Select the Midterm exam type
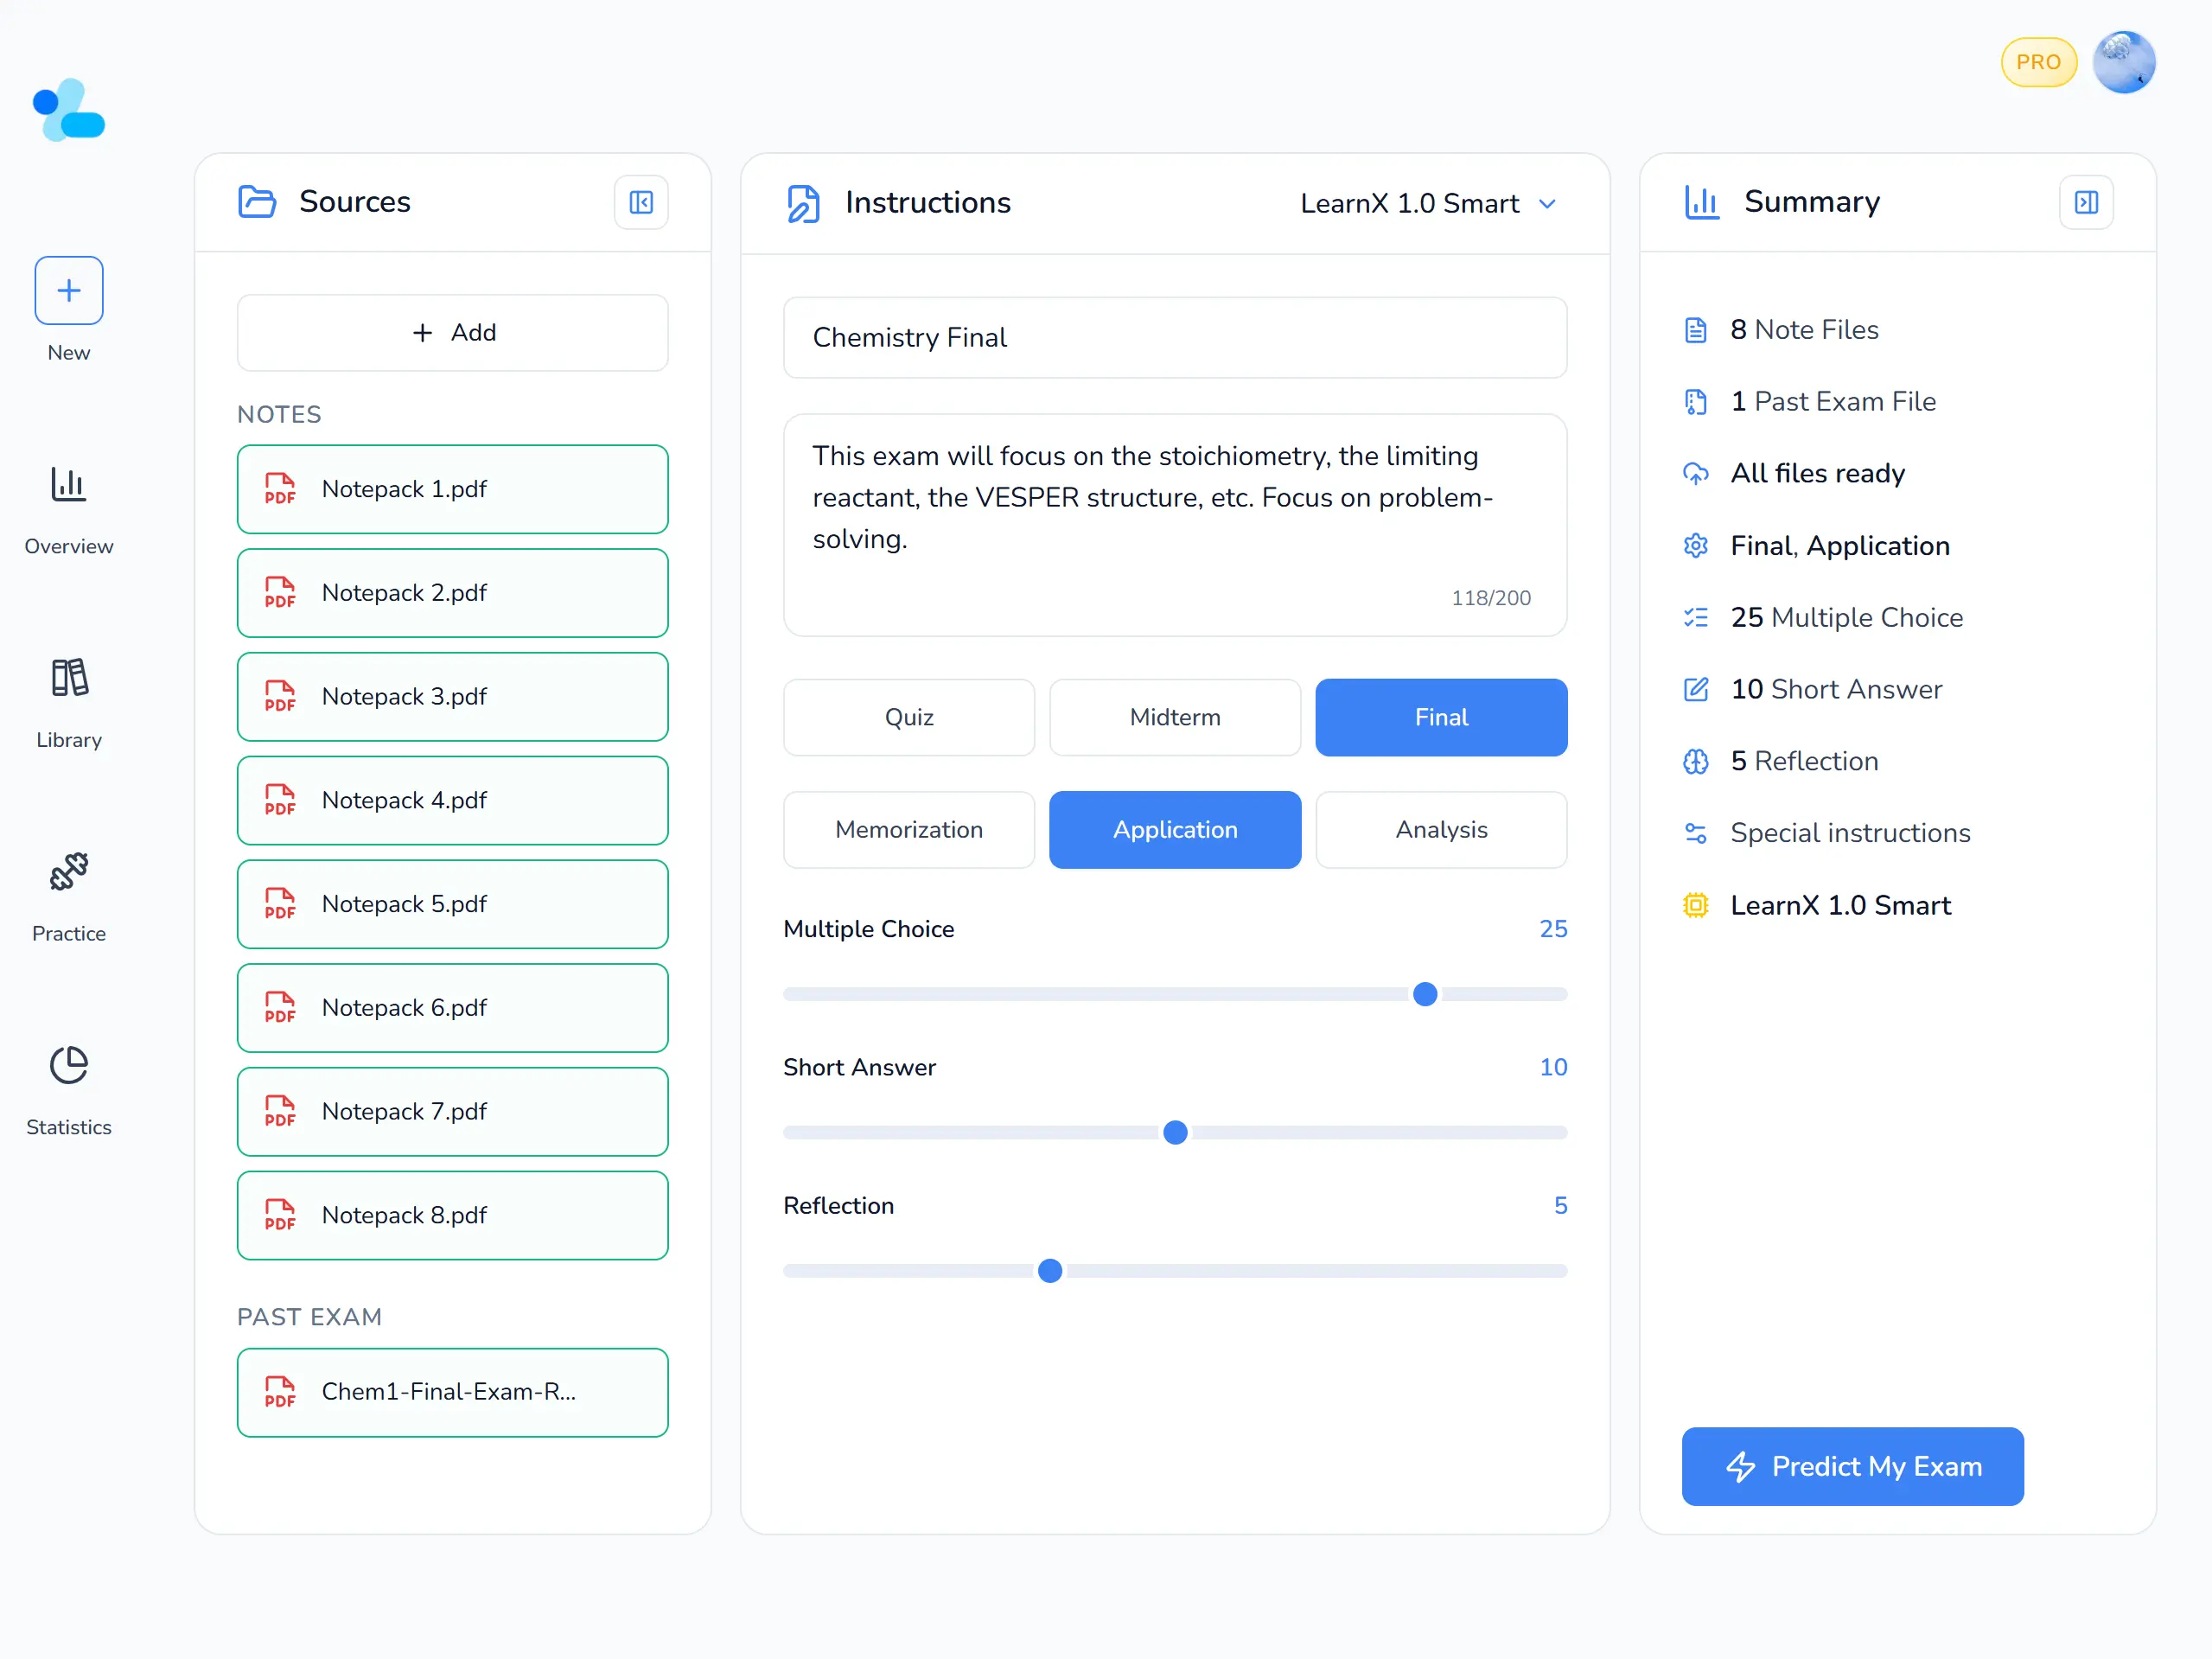This screenshot has height=1659, width=2212. click(1175, 718)
